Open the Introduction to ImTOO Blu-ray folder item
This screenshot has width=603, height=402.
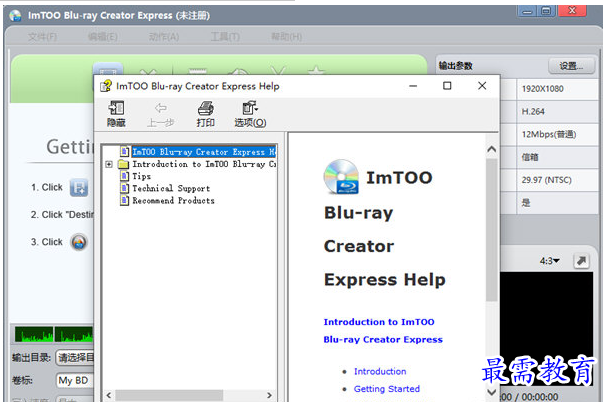pos(204,164)
